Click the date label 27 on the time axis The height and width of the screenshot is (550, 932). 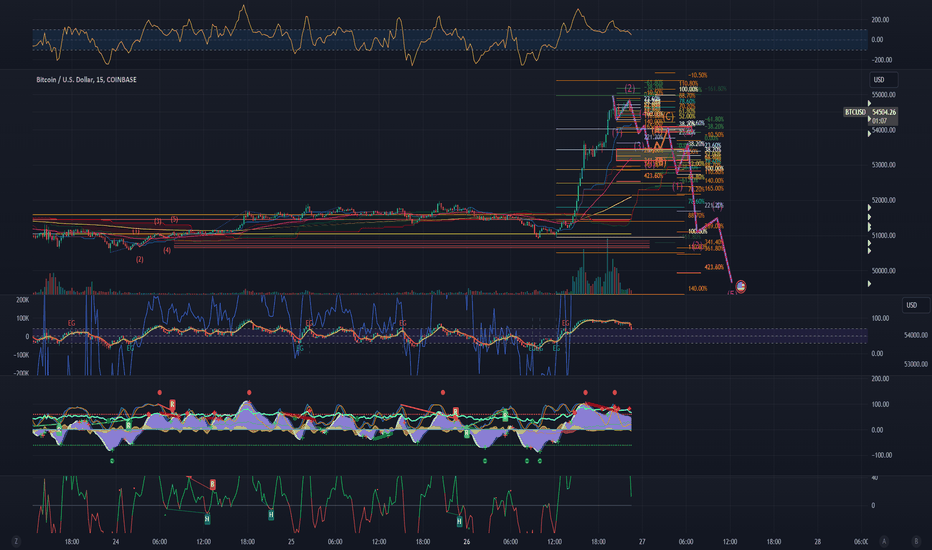coord(642,542)
